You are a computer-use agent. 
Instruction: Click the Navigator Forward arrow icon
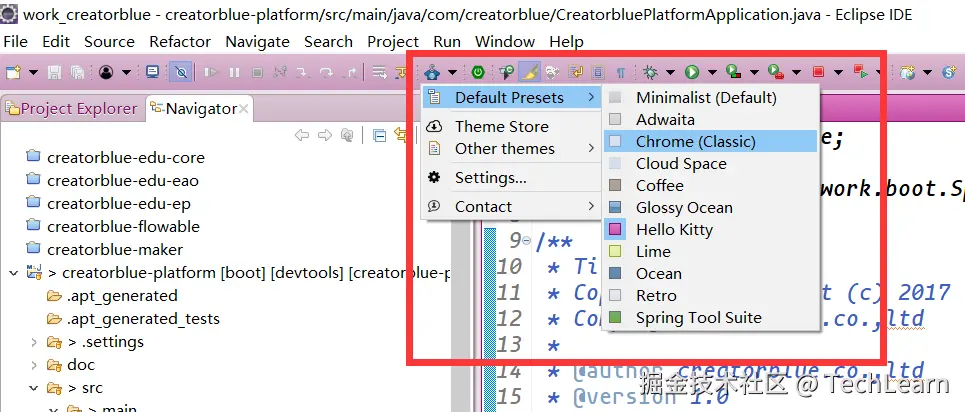coord(324,135)
